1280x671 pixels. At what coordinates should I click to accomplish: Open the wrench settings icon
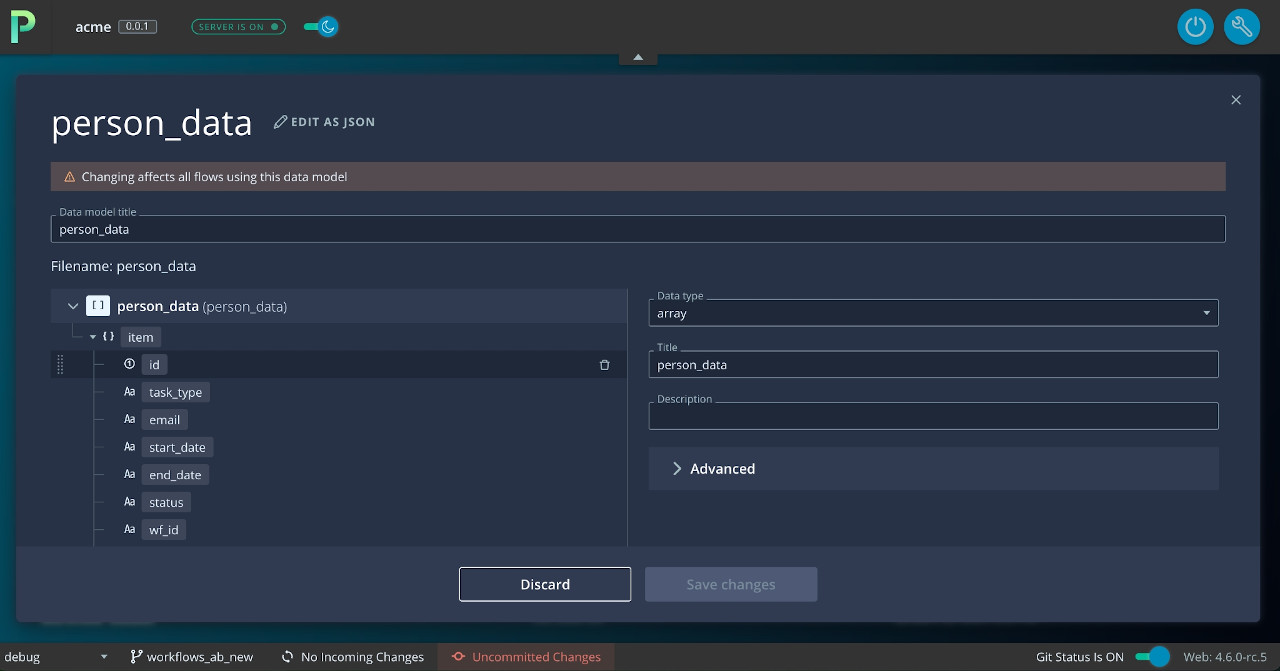point(1241,27)
